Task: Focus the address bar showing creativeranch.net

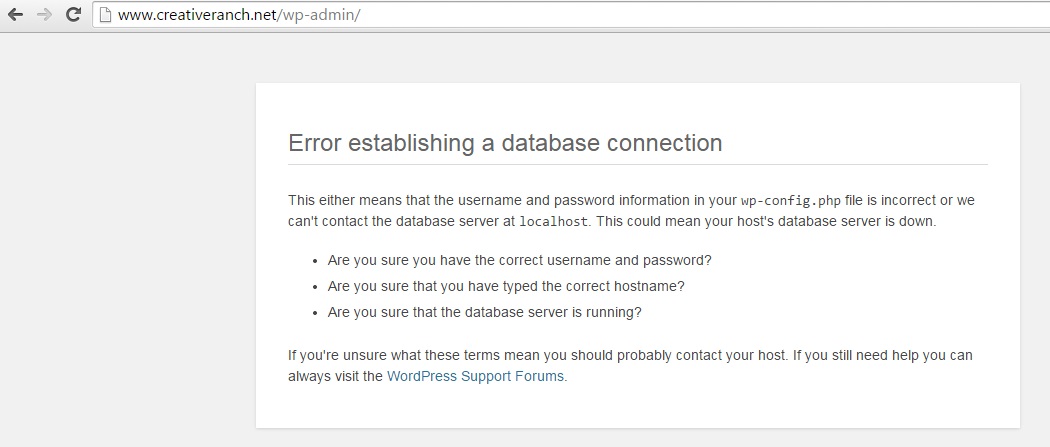Action: (x=571, y=14)
